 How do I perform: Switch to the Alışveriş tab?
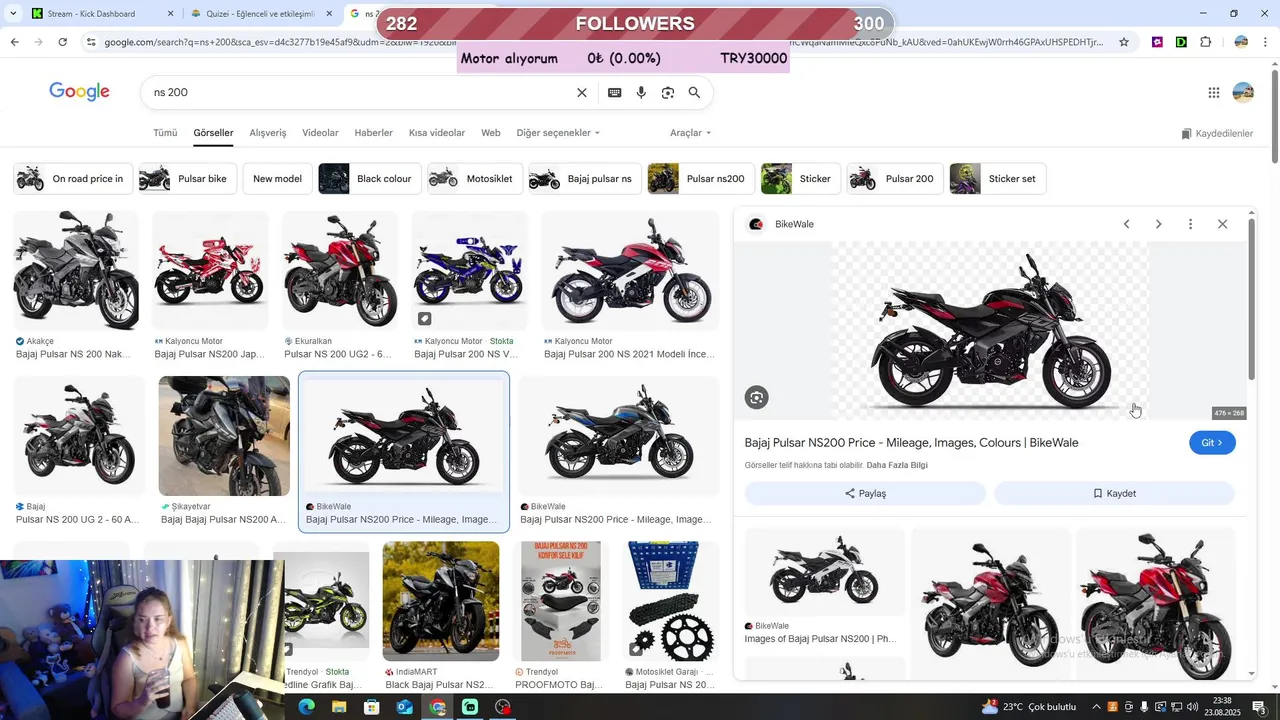(x=268, y=133)
